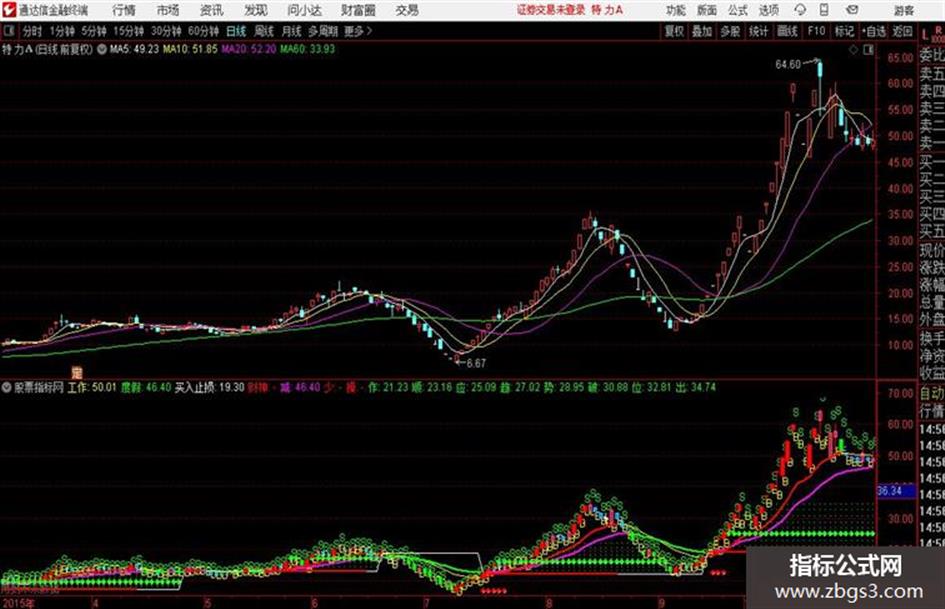Screen dimensions: 945x609
Task: Click the 工作: 50.01 indicator value
Action: [92, 387]
